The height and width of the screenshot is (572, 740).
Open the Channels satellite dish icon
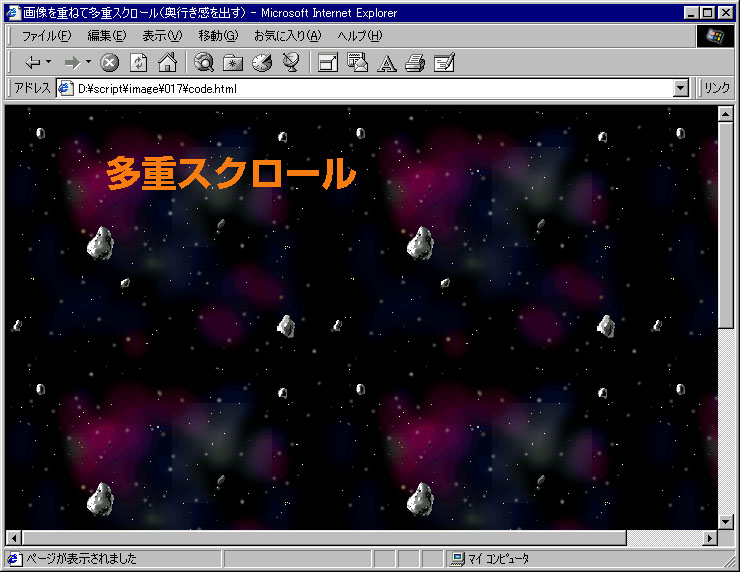(291, 62)
